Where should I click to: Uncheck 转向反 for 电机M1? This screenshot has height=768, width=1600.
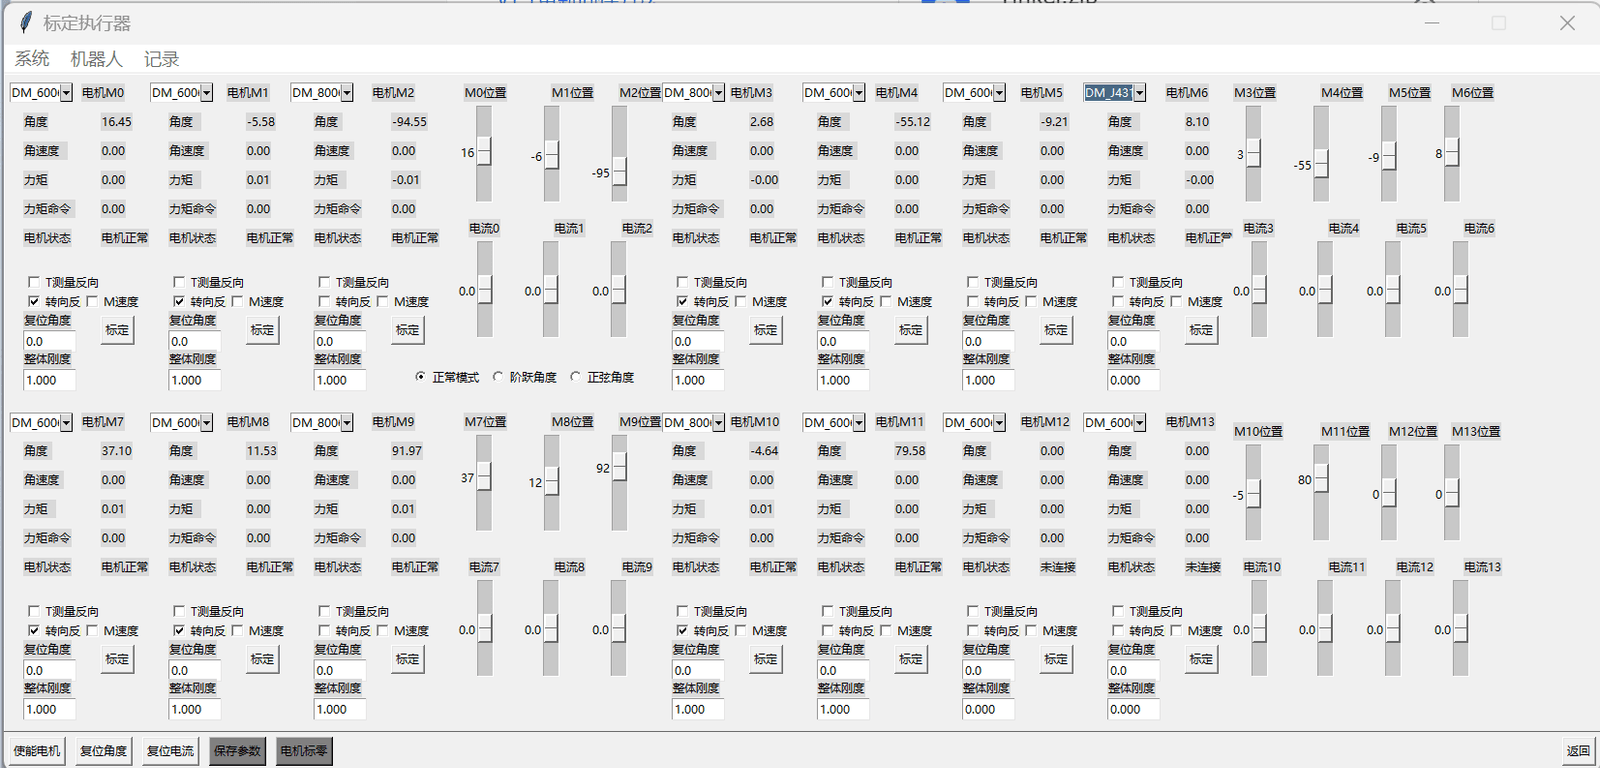tap(179, 301)
